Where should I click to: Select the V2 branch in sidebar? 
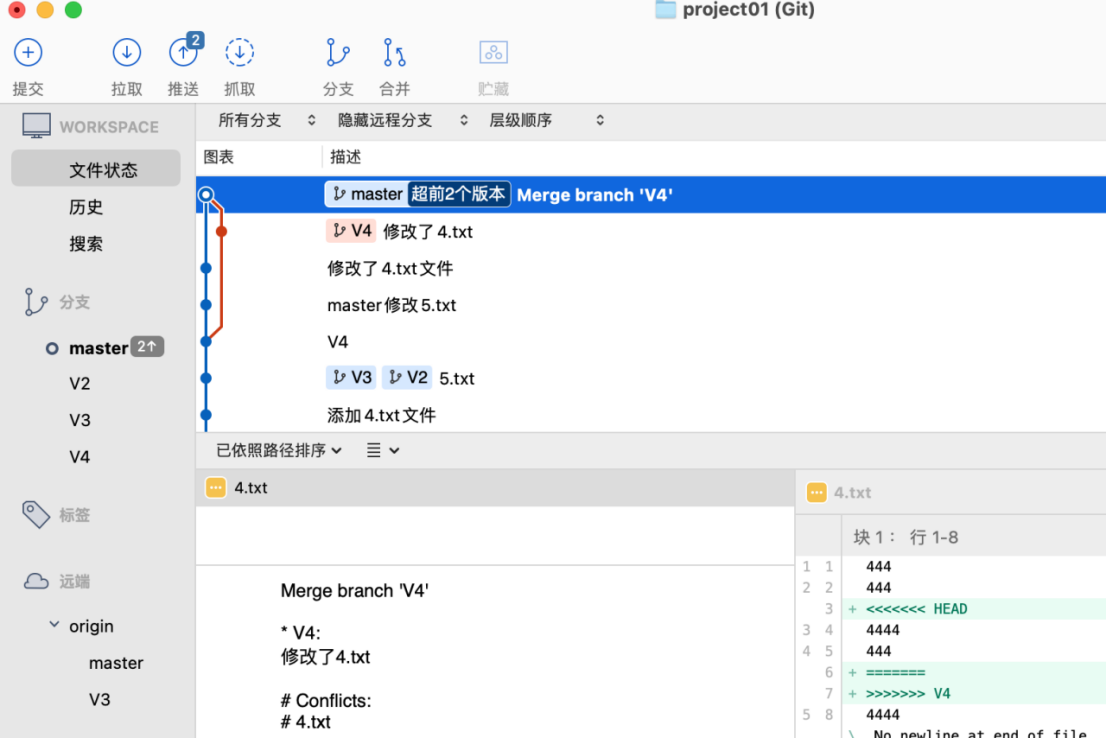pyautogui.click(x=80, y=383)
